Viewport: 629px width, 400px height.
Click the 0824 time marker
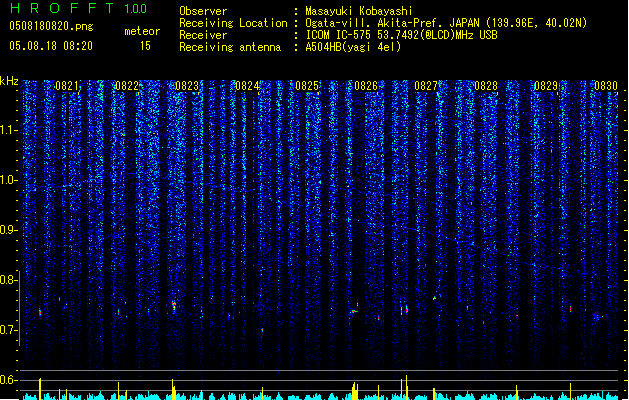tap(247, 86)
